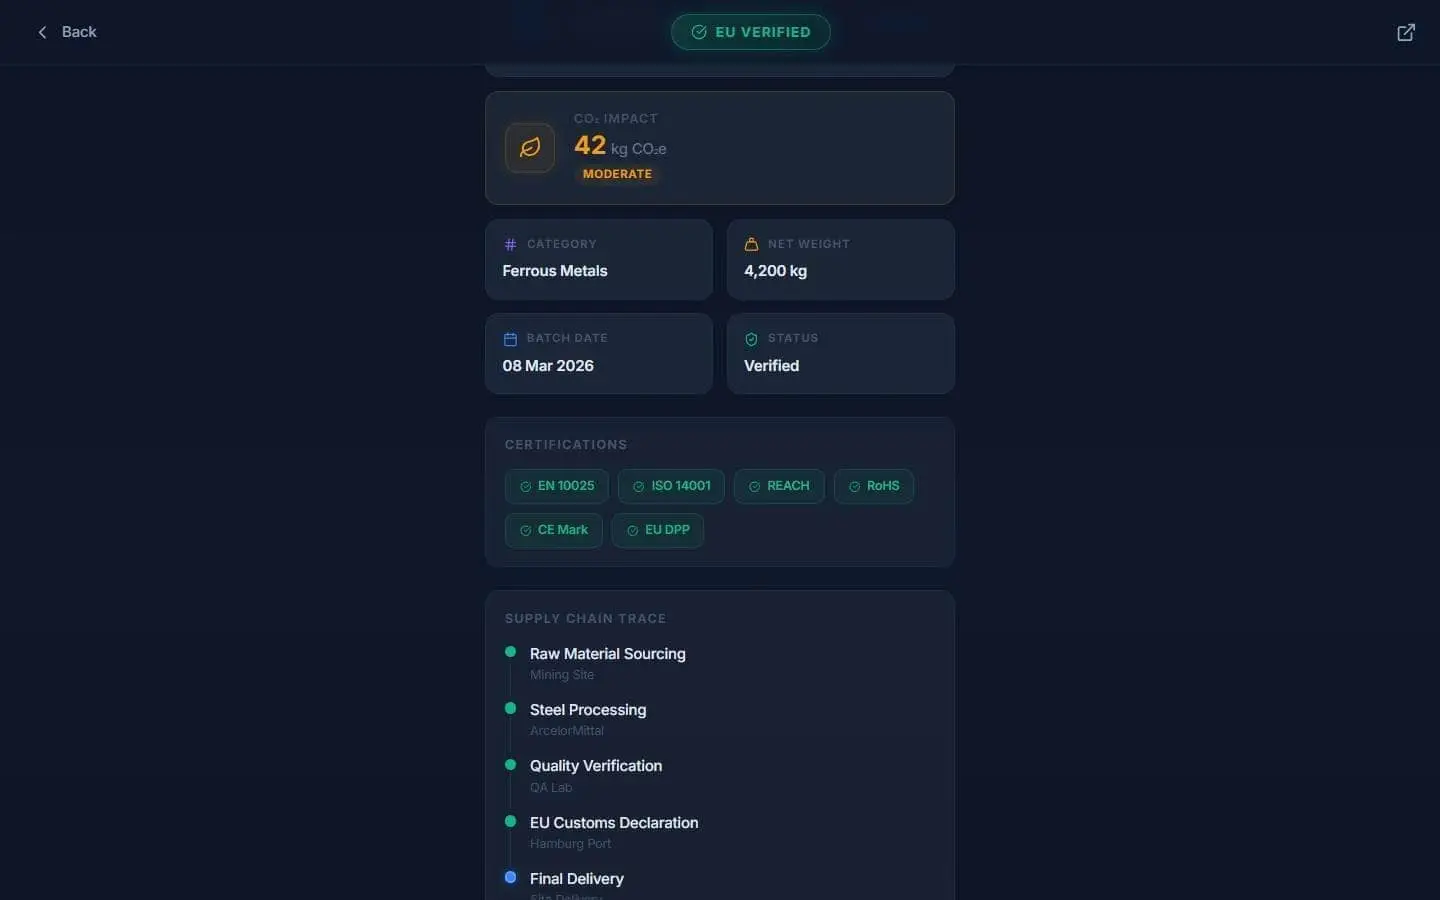Open the external link share icon
This screenshot has height=900, width=1440.
tap(1406, 32)
